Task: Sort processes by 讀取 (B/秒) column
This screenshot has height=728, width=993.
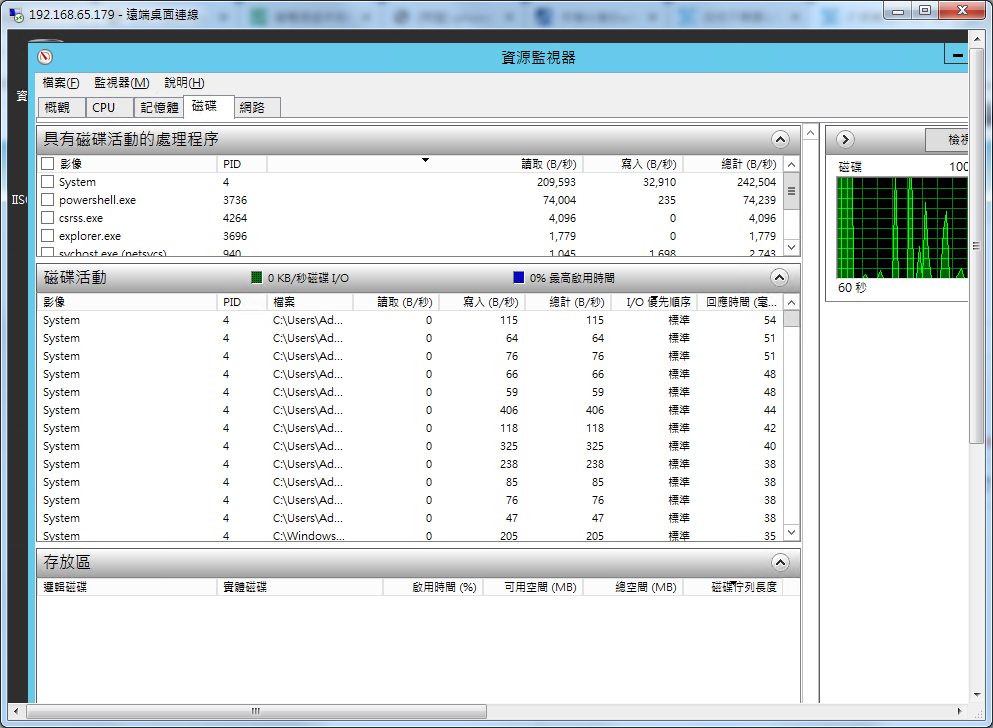Action: point(549,164)
